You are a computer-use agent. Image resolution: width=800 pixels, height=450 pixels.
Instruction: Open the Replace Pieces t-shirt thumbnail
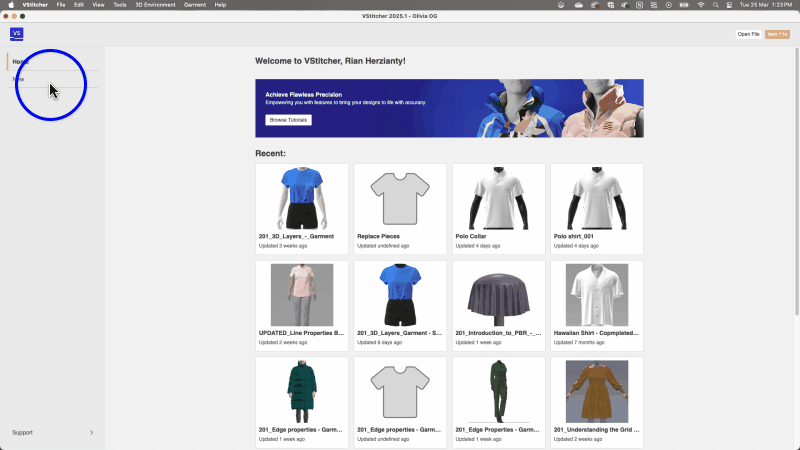tap(400, 198)
